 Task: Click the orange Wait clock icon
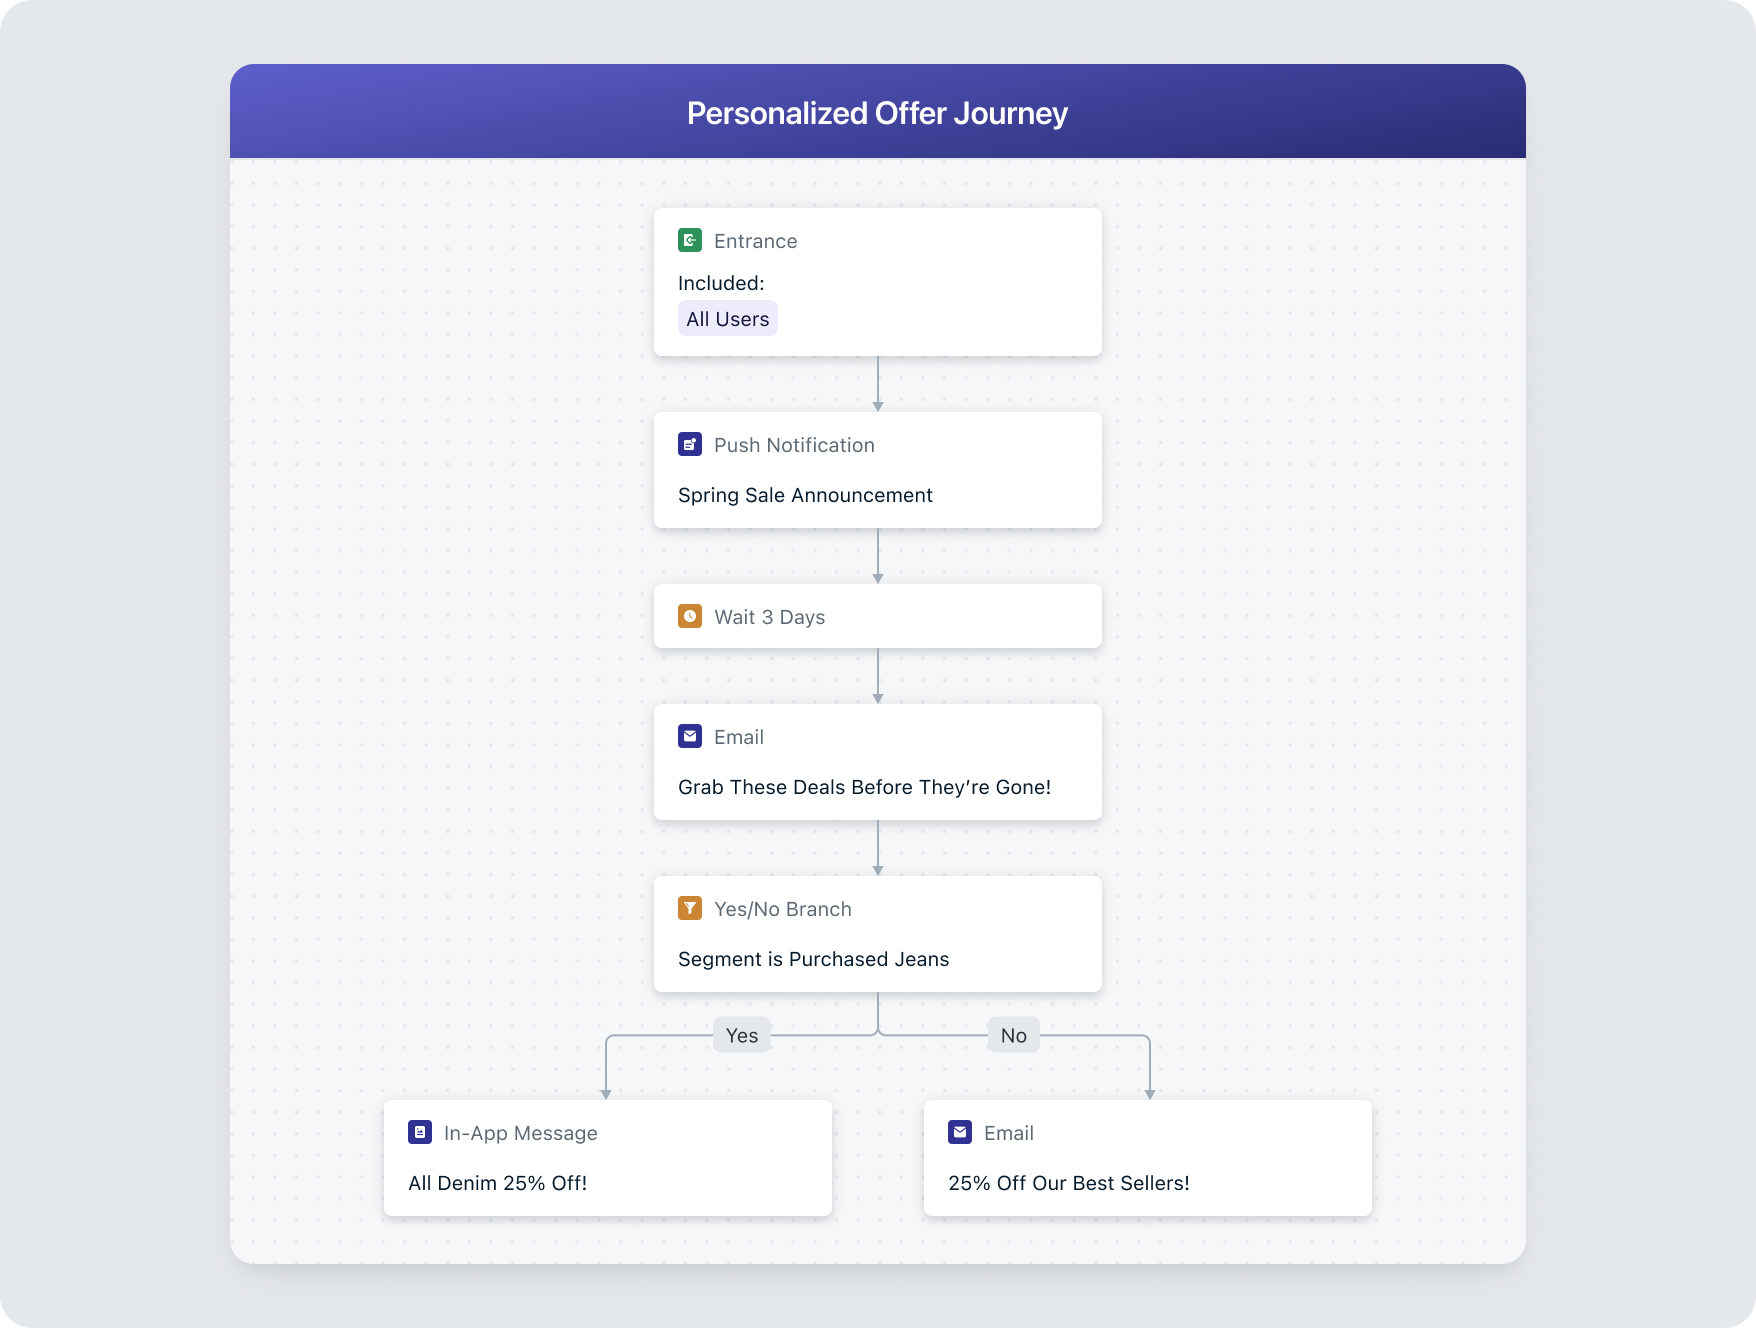(690, 616)
